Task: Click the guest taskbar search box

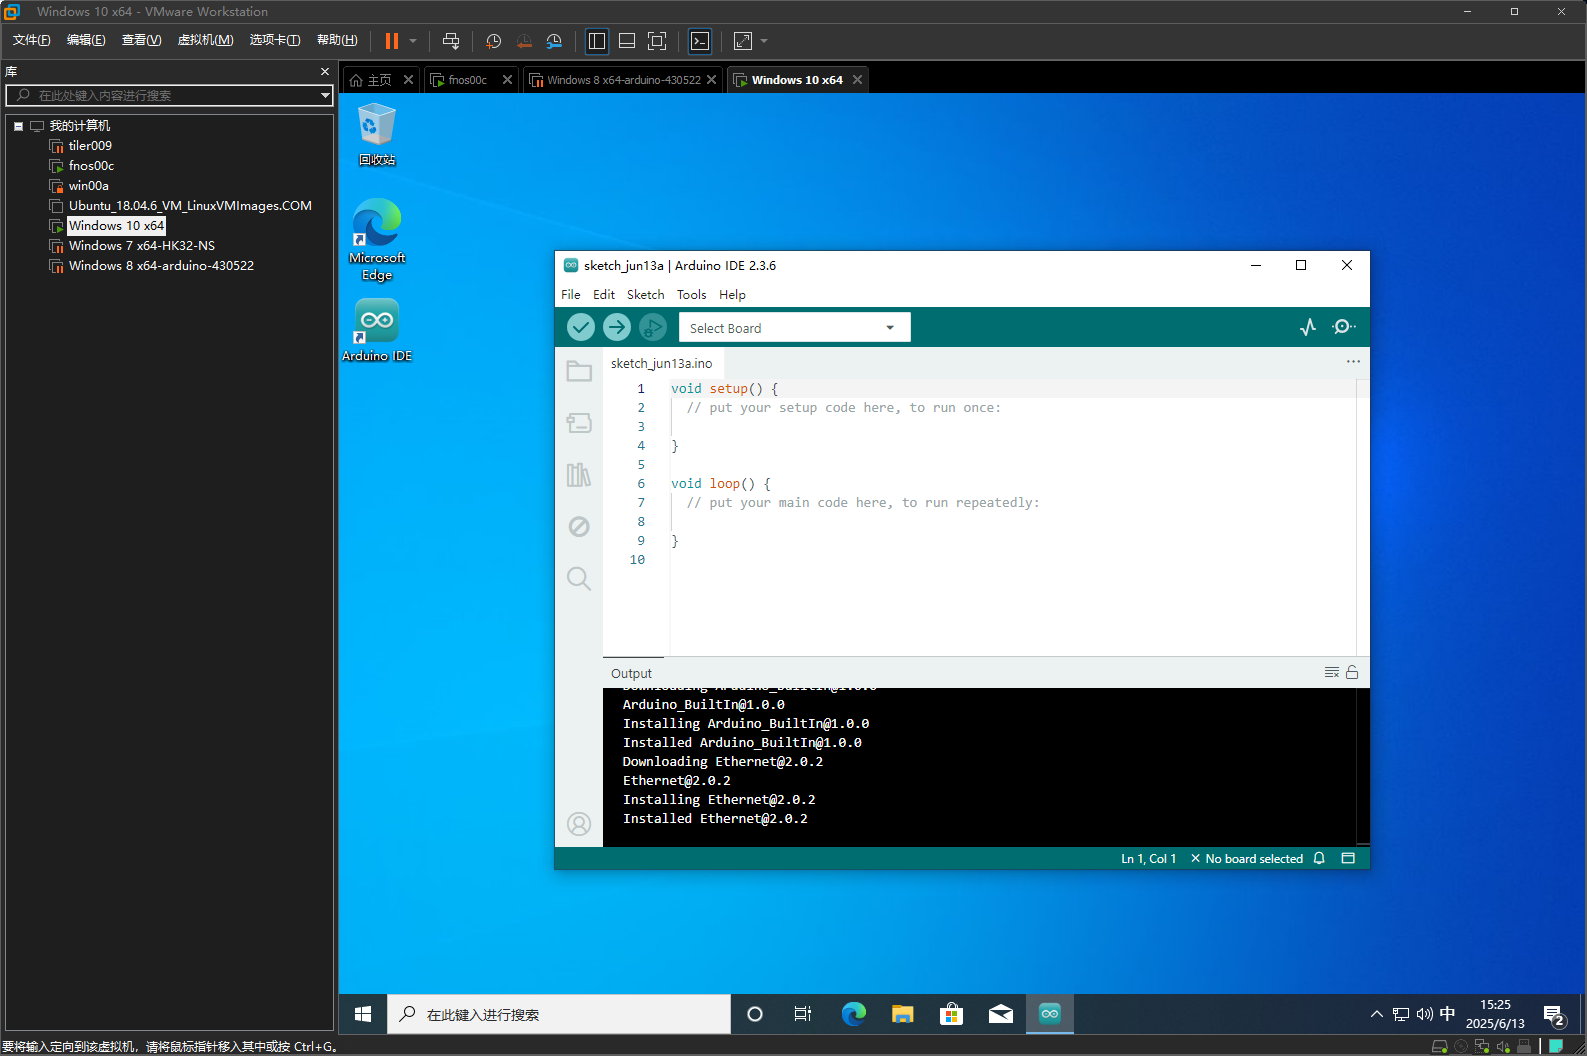Action: coord(559,1014)
